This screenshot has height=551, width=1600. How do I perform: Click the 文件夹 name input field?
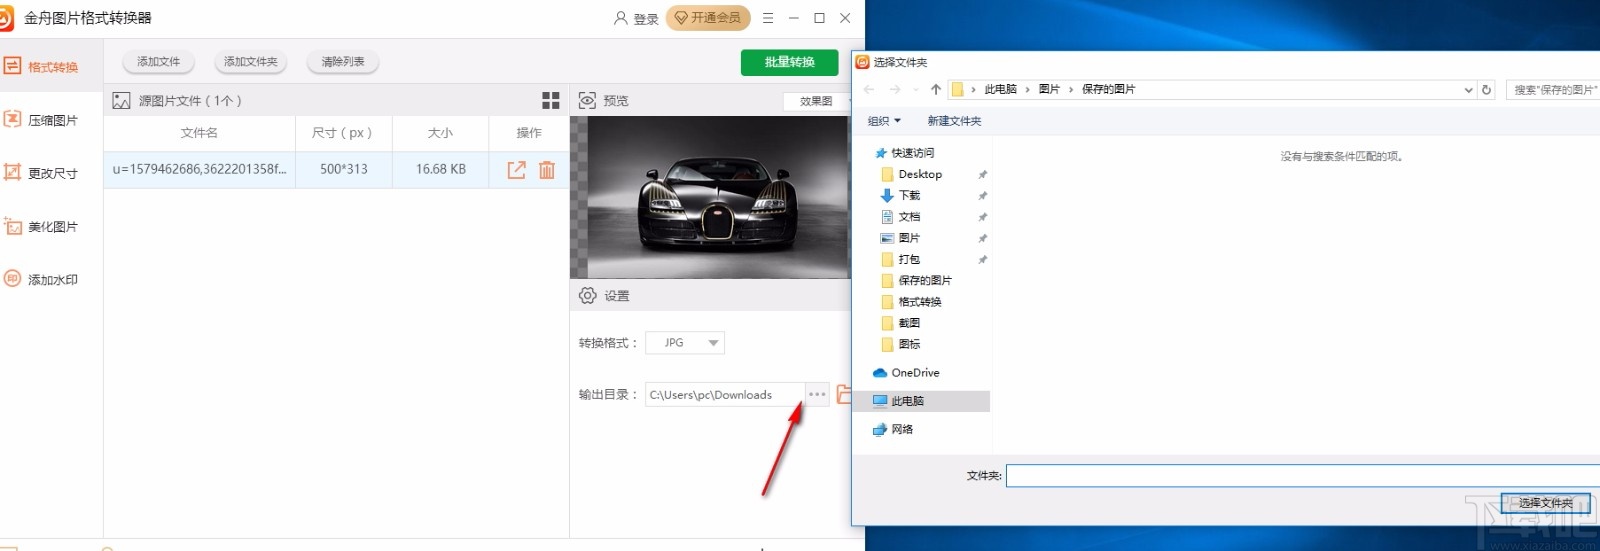1303,475
